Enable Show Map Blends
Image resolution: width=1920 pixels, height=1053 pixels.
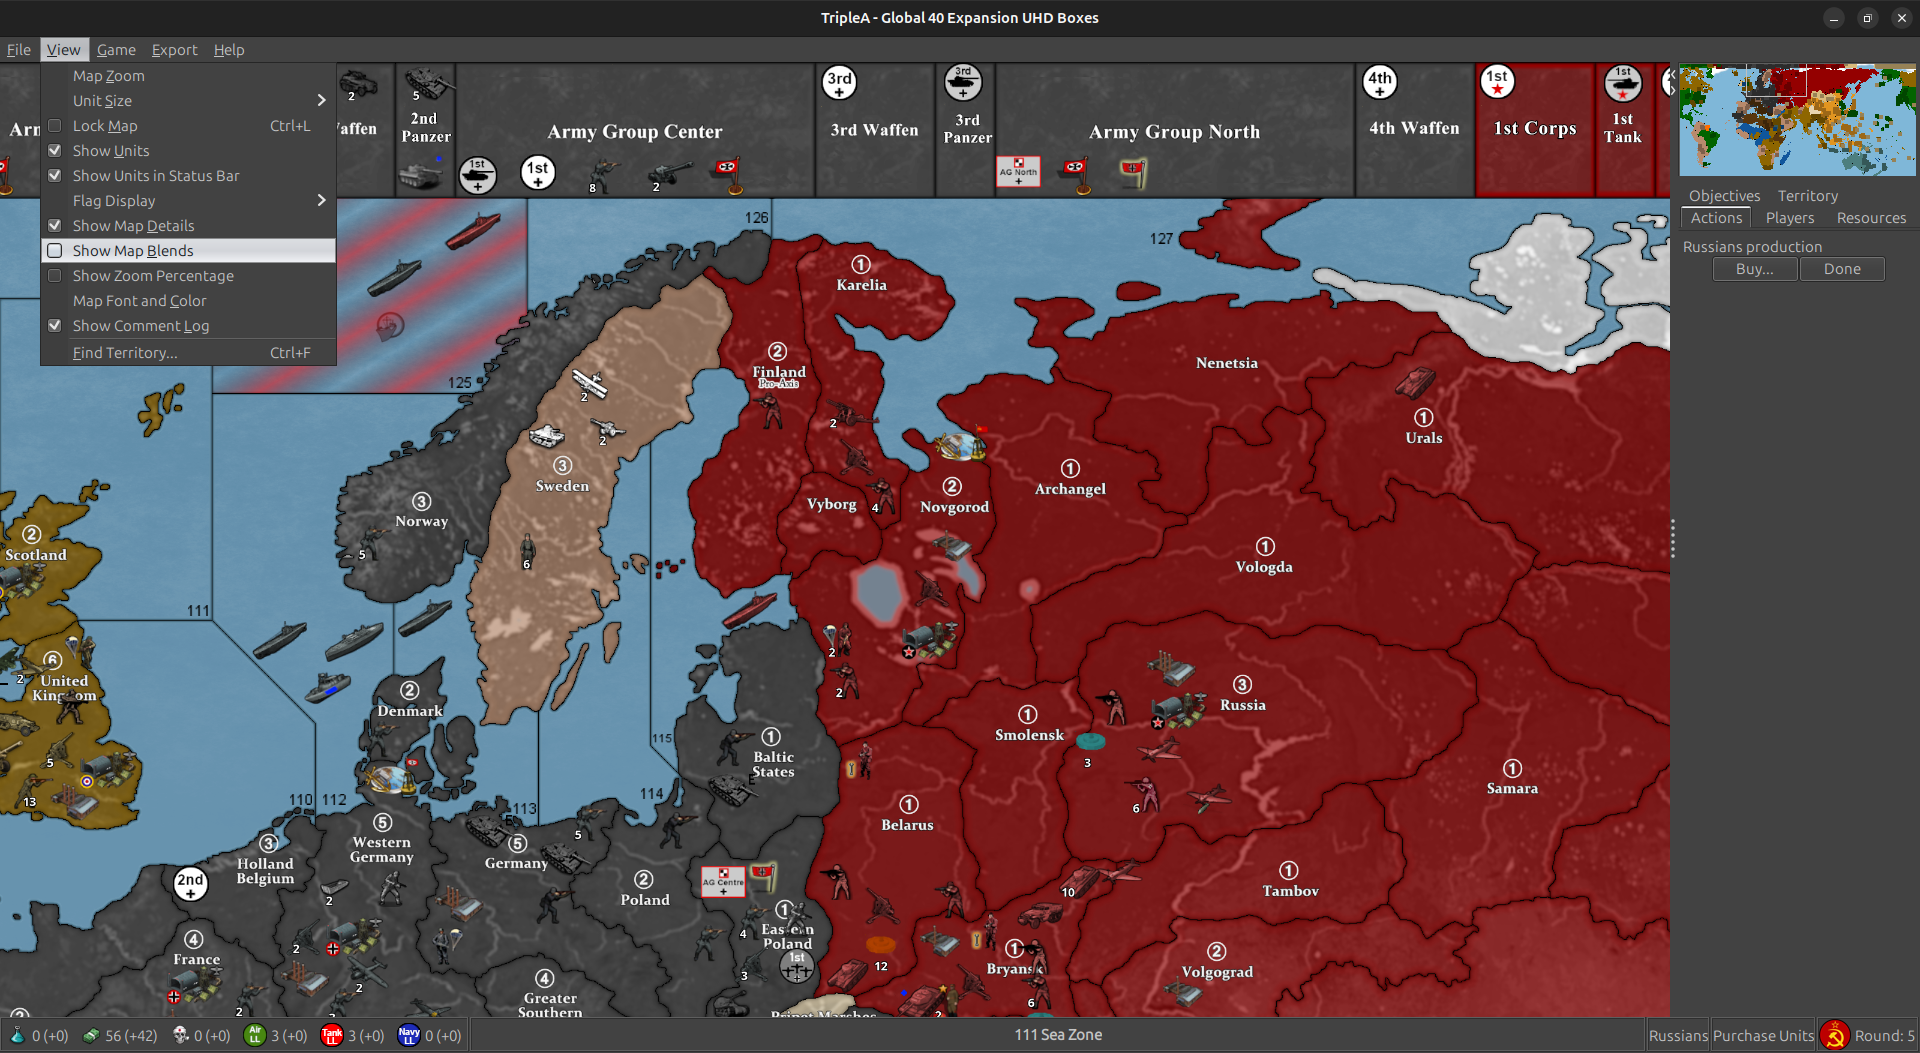(55, 251)
